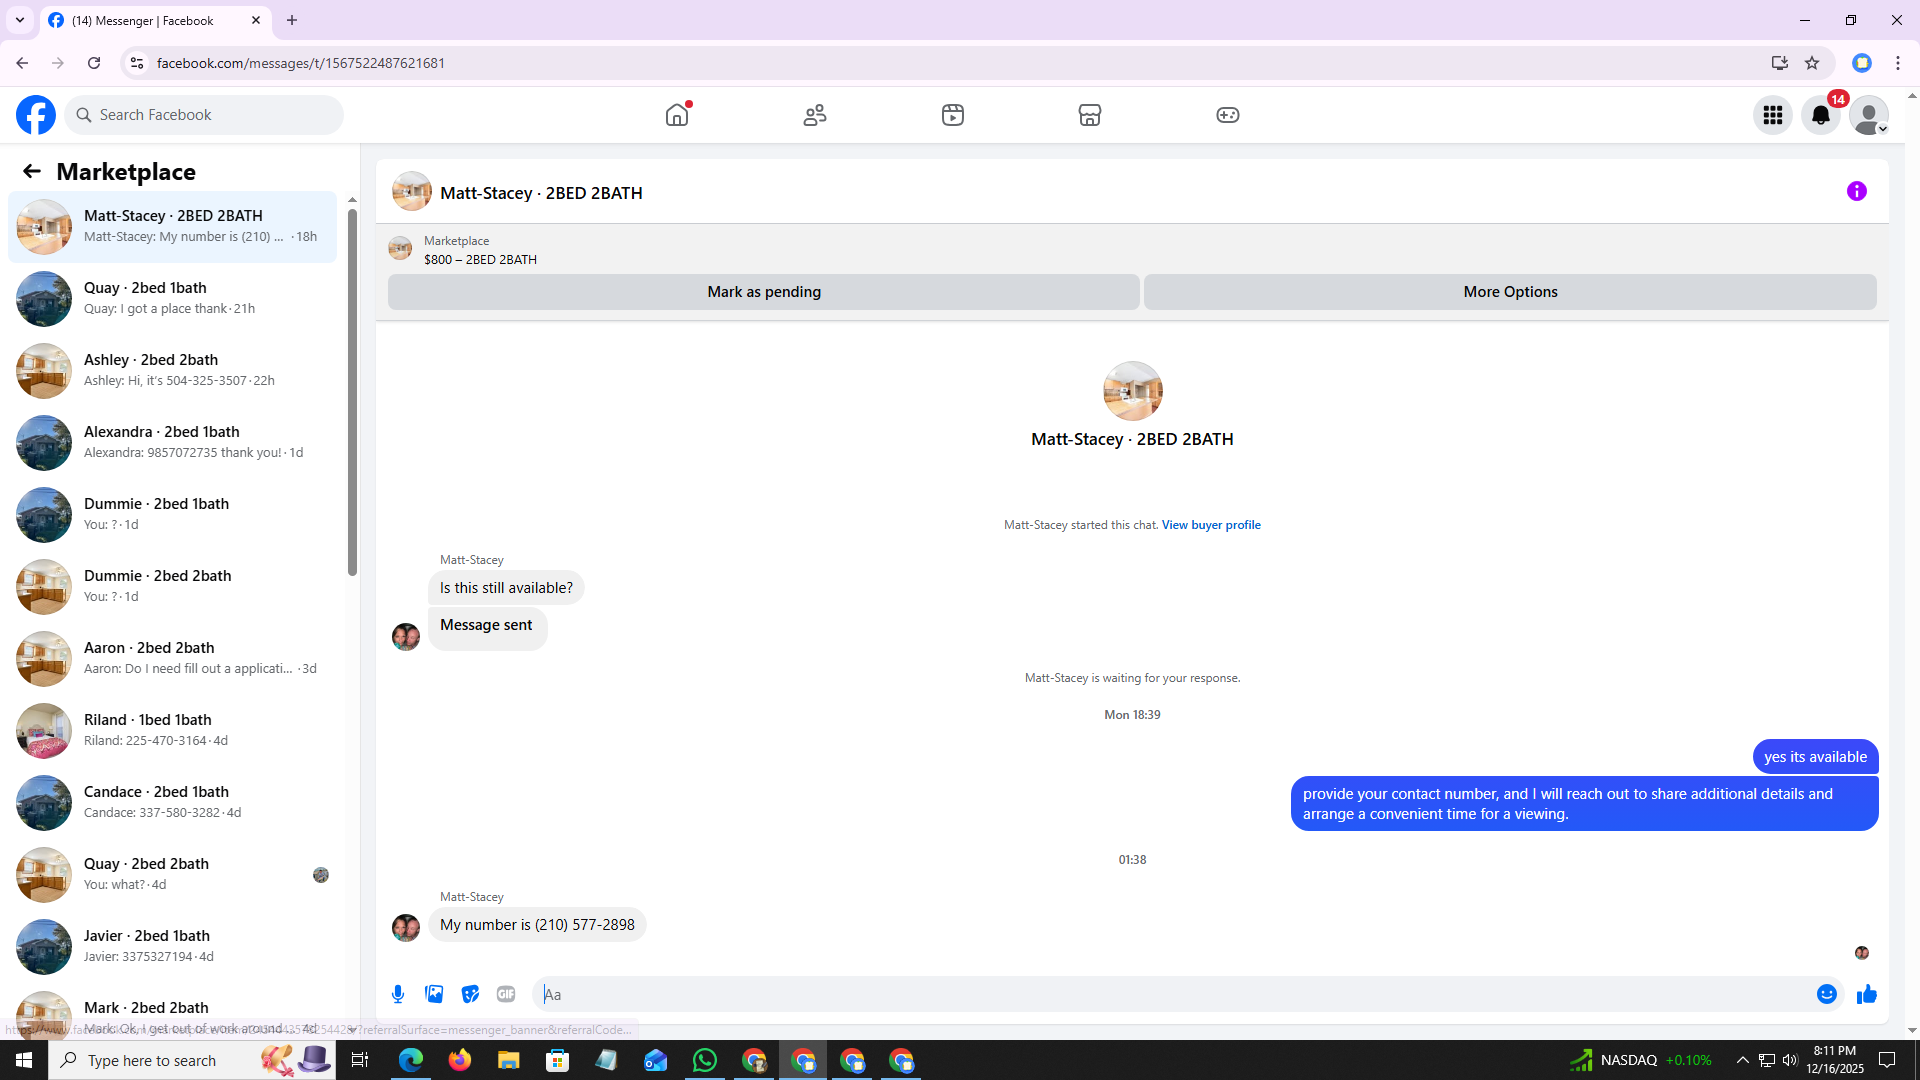The width and height of the screenshot is (1920, 1080).
Task: Send a thumbs-up like
Action: pyautogui.click(x=1867, y=994)
